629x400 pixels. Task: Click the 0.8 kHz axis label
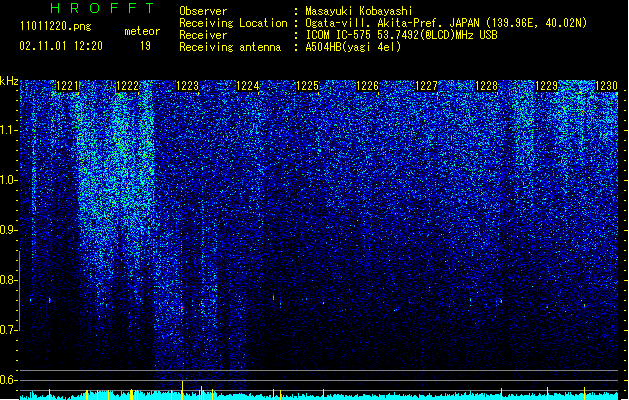[8, 280]
